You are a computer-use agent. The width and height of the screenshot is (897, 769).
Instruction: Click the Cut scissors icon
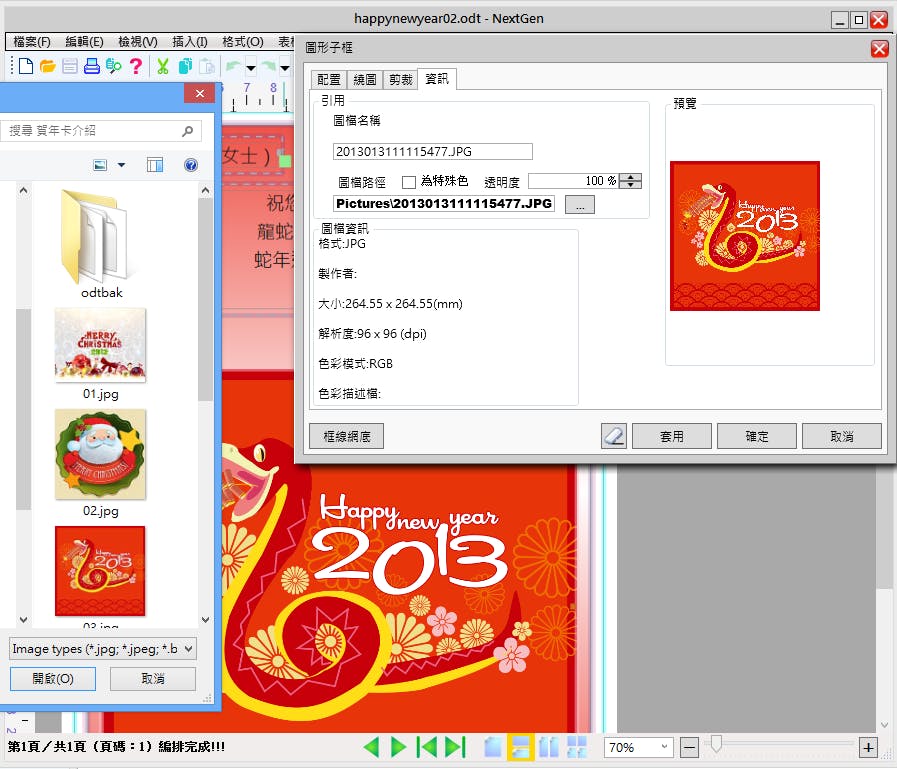click(x=163, y=67)
